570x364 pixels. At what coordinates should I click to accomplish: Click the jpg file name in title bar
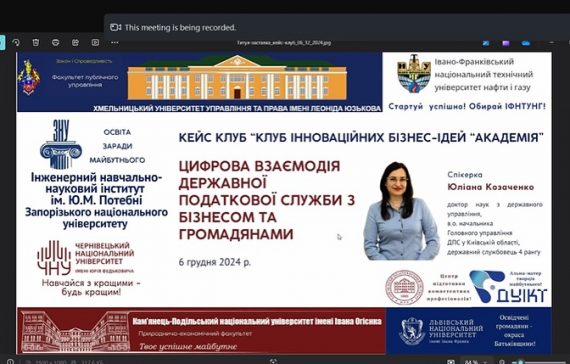[284, 43]
